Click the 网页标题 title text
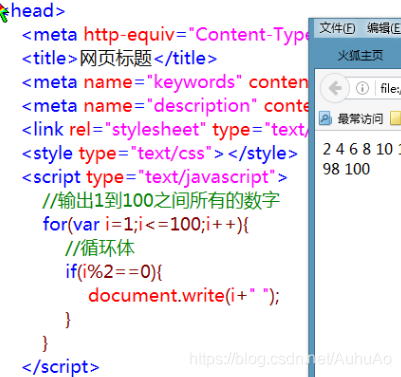This screenshot has width=401, height=377. [x=116, y=58]
